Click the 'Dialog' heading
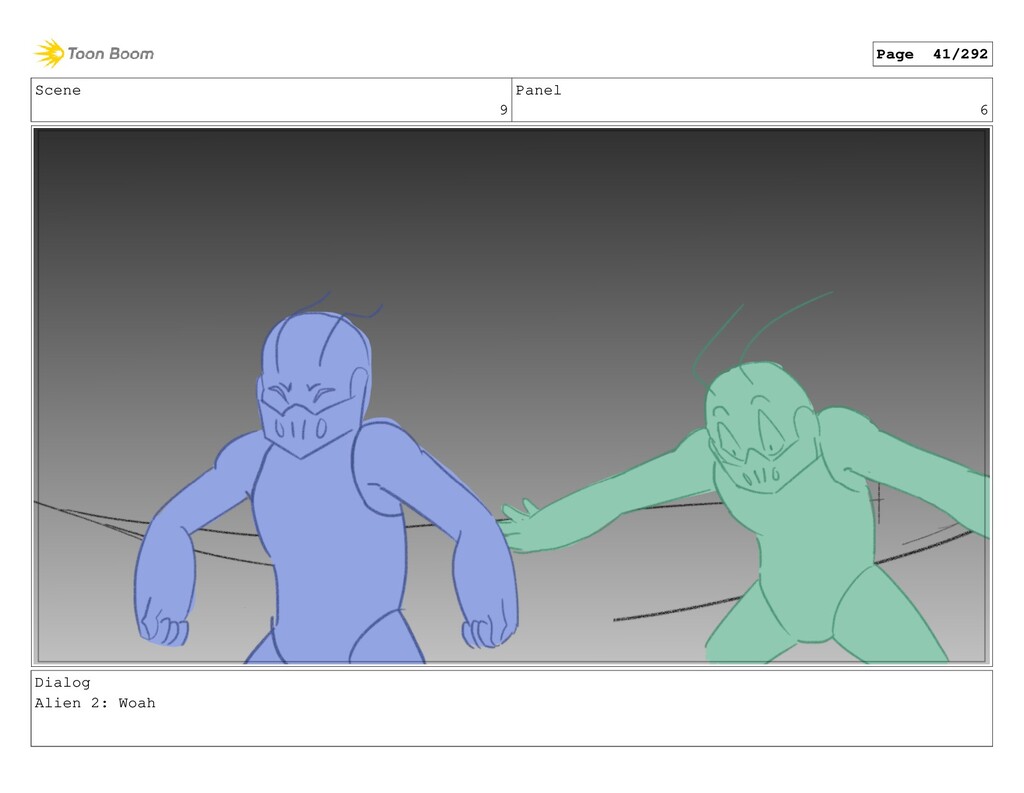Screen dimensions: 1024x793 point(63,683)
